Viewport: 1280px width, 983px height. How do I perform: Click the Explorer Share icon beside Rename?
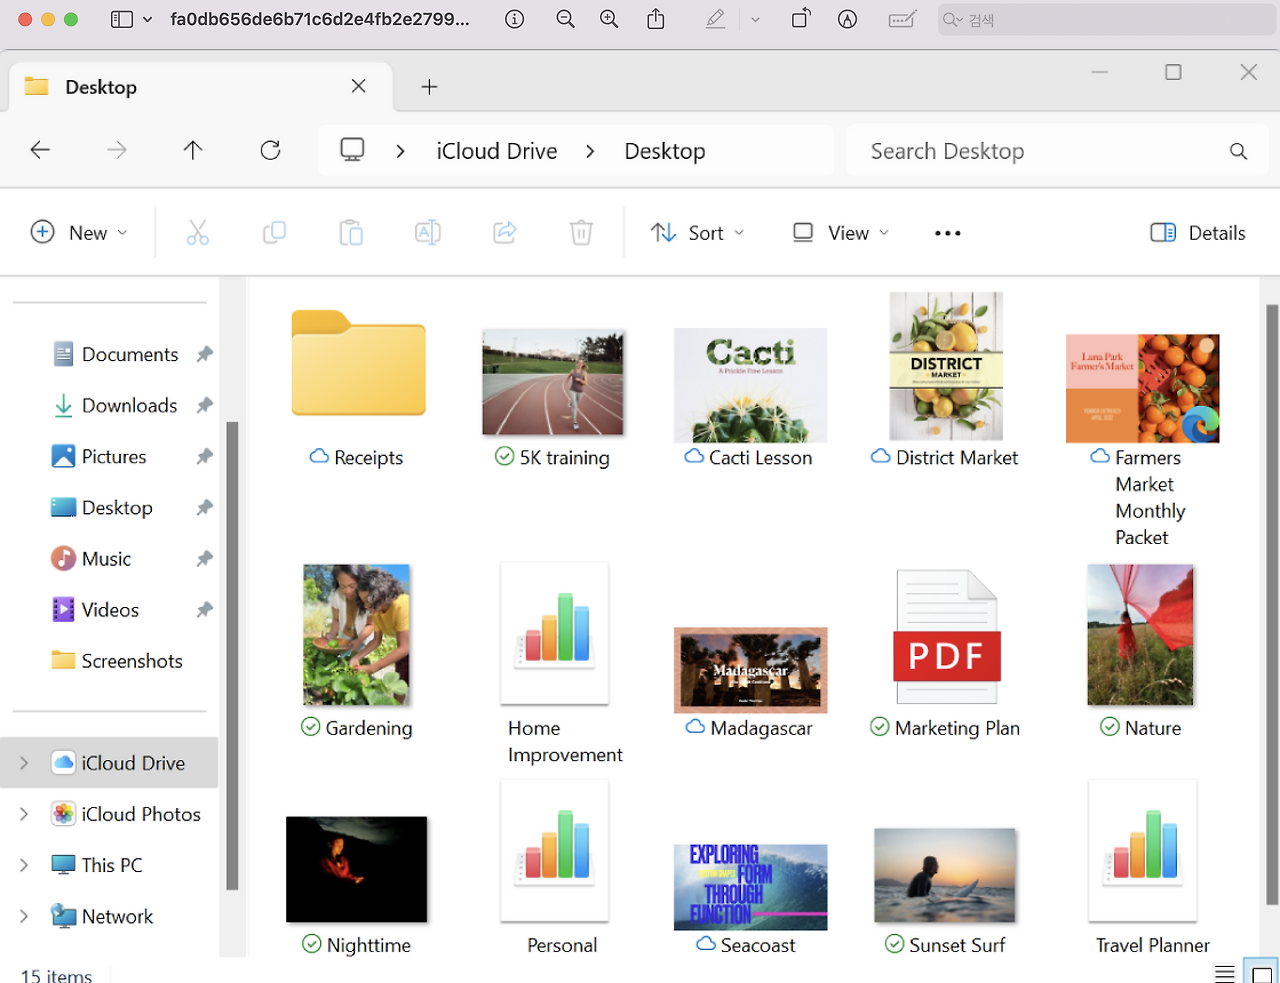(505, 233)
